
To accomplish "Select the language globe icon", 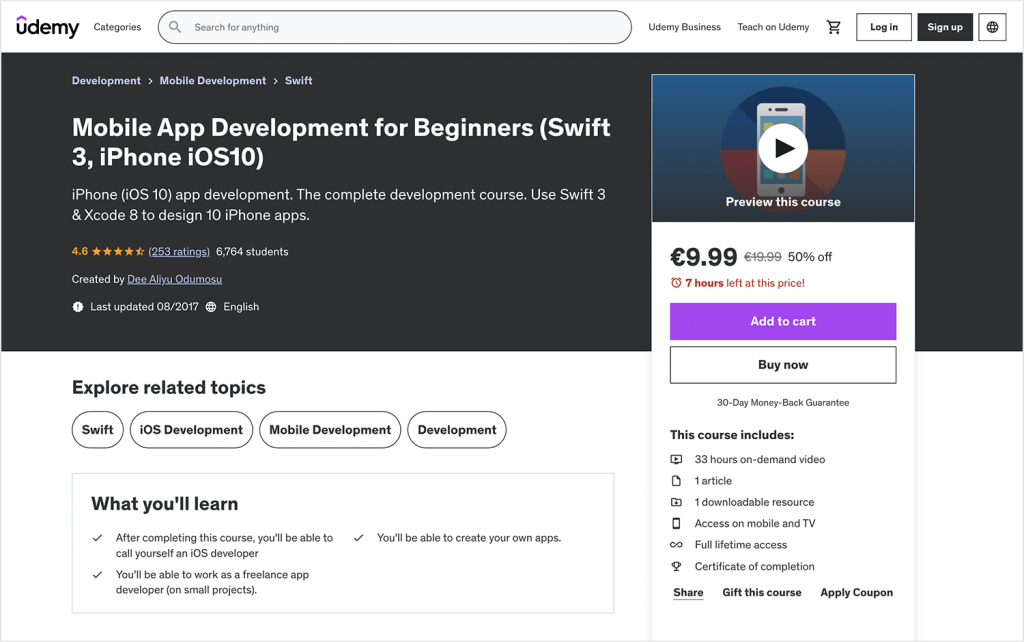I will click(992, 27).
